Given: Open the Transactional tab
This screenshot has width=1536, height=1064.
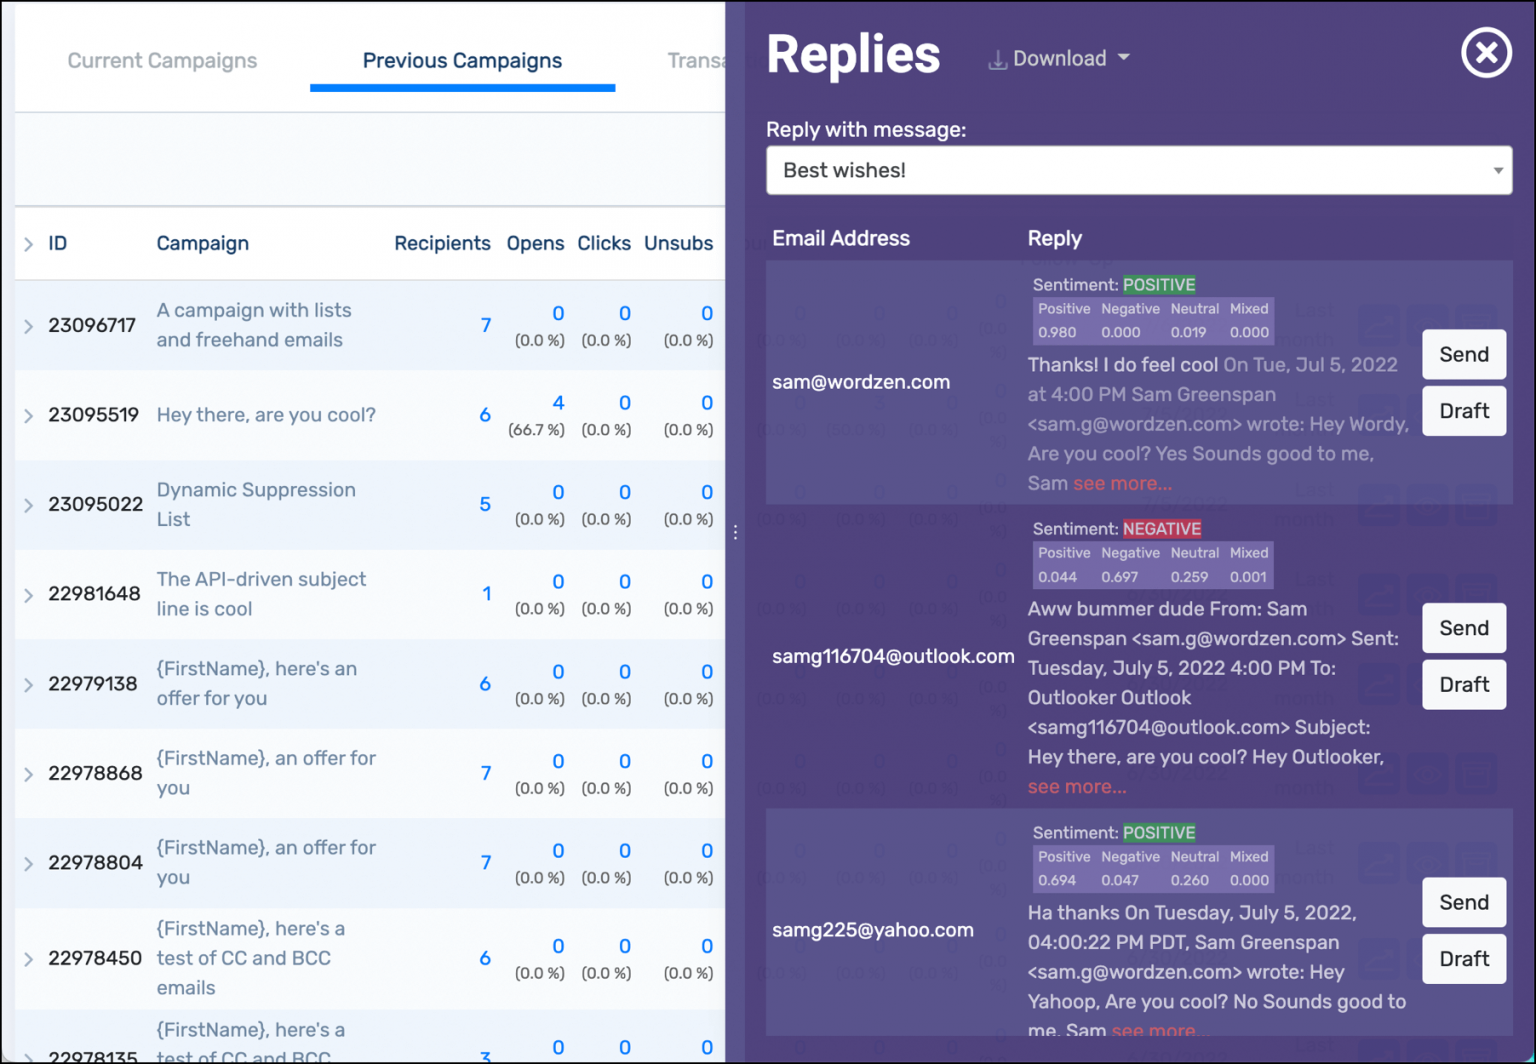Looking at the screenshot, I should (701, 60).
